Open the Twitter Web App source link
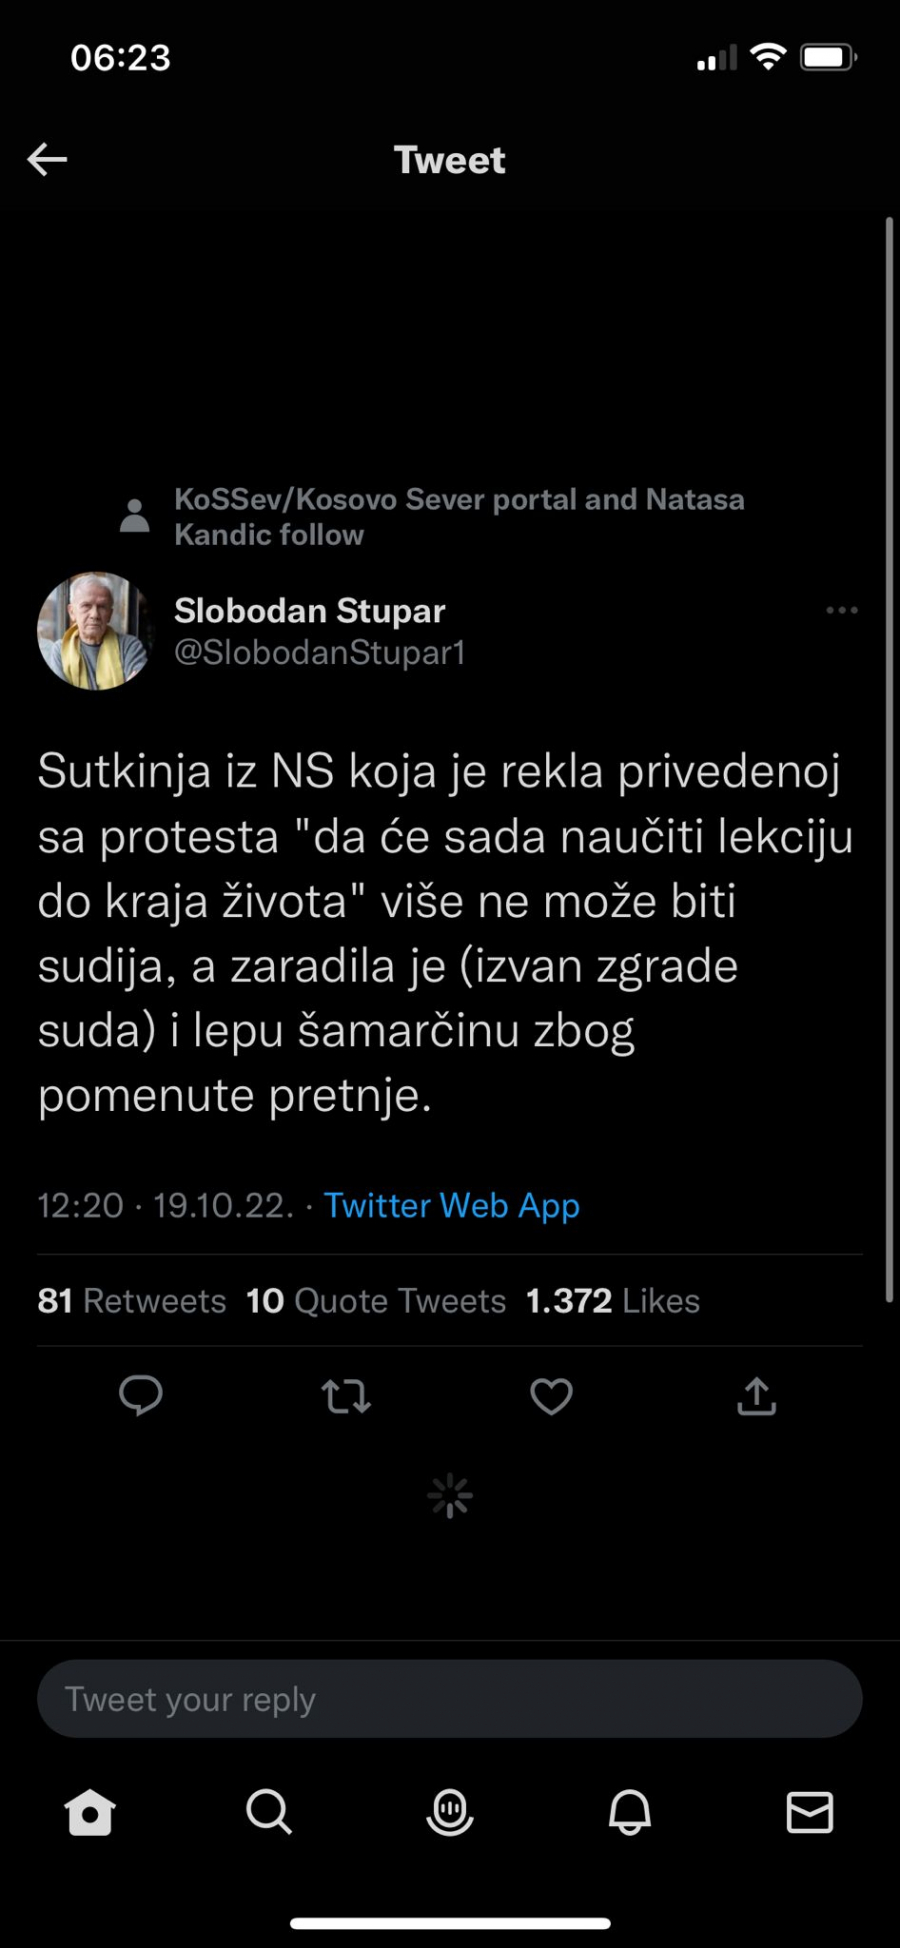Viewport: 900px width, 1948px height. pos(451,1205)
